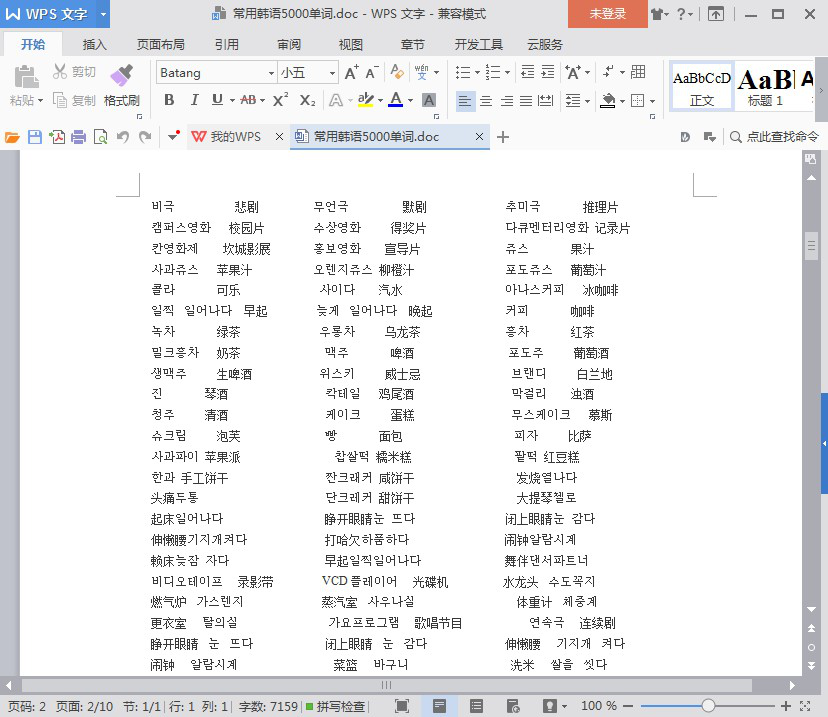Click the save floppy disk icon
Viewport: 828px width, 717px height.
coord(35,137)
